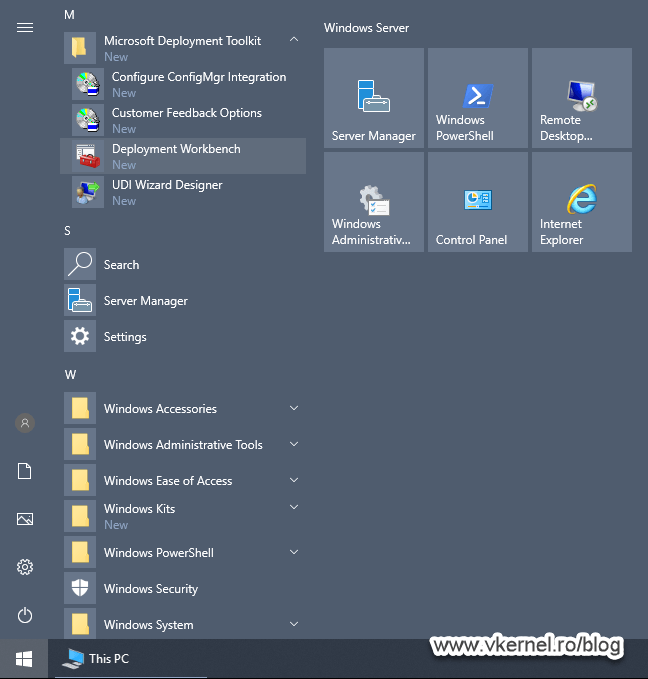Image resolution: width=648 pixels, height=679 pixels.
Task: Select the UDI Wizard Designer text
Action: 167,185
